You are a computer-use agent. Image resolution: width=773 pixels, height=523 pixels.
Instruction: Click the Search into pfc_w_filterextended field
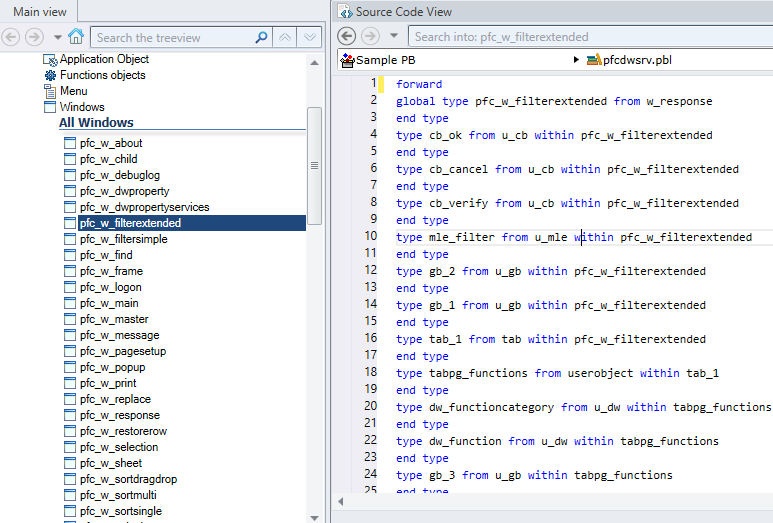click(x=580, y=36)
